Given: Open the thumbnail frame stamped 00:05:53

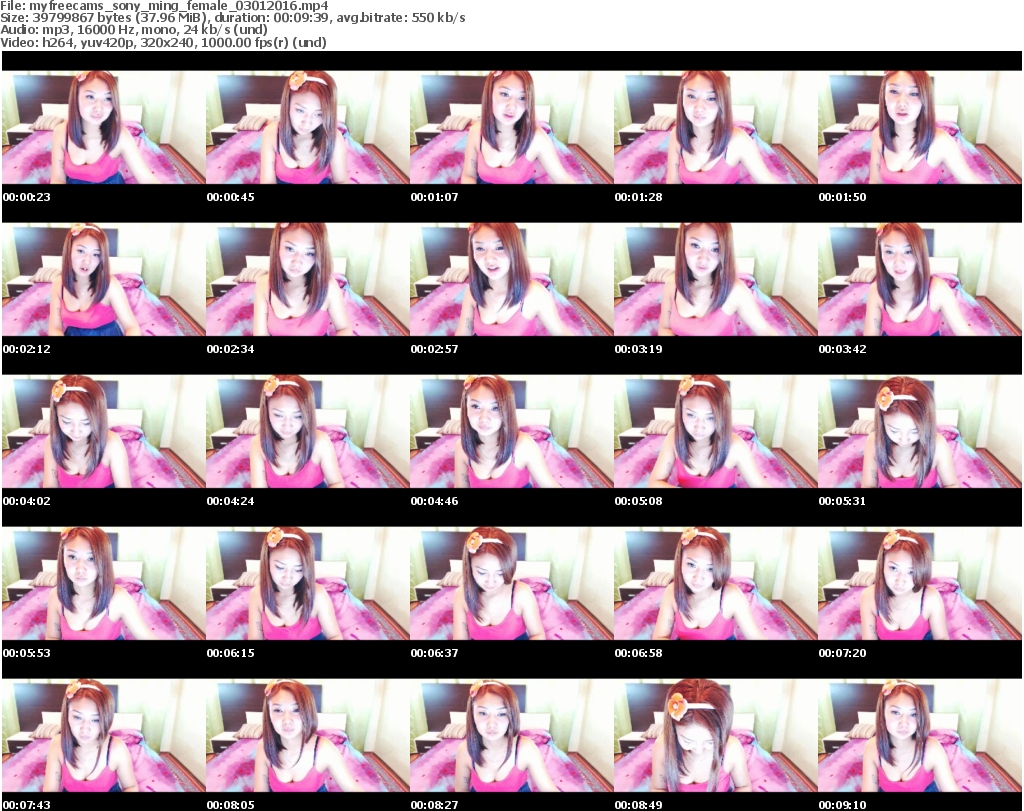Looking at the screenshot, I should coord(103,584).
